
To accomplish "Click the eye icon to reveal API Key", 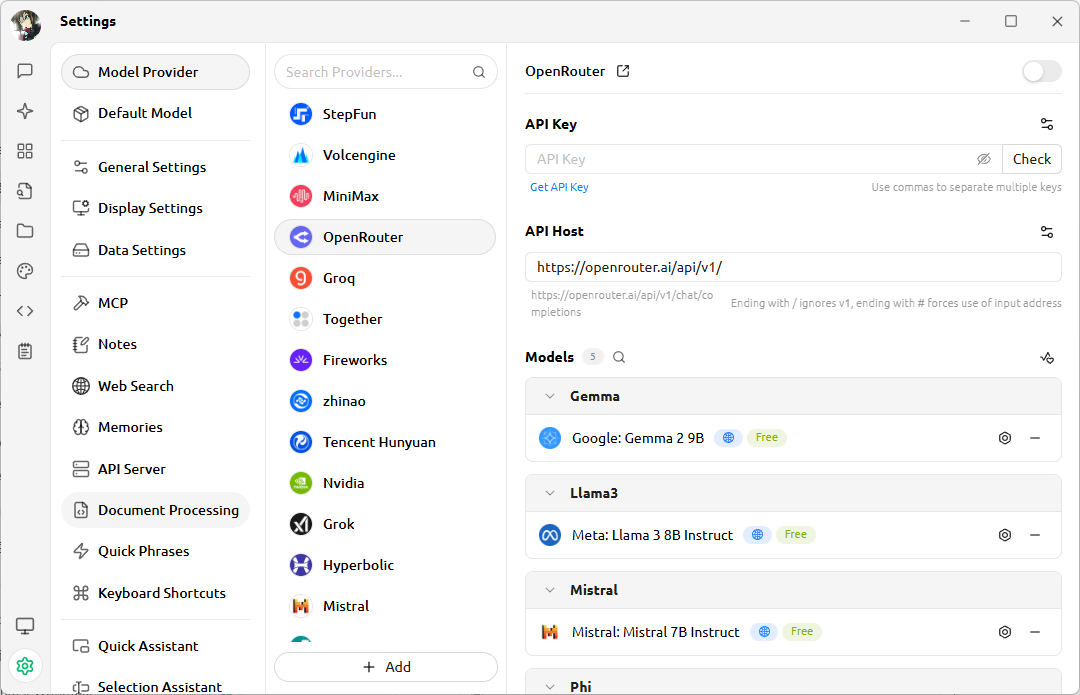I will tap(984, 158).
